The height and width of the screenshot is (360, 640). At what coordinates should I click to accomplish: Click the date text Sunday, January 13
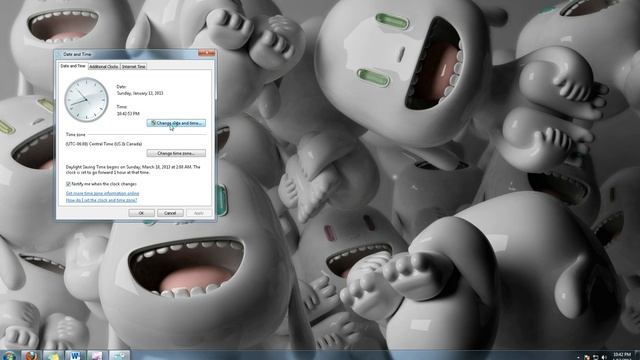[x=140, y=93]
